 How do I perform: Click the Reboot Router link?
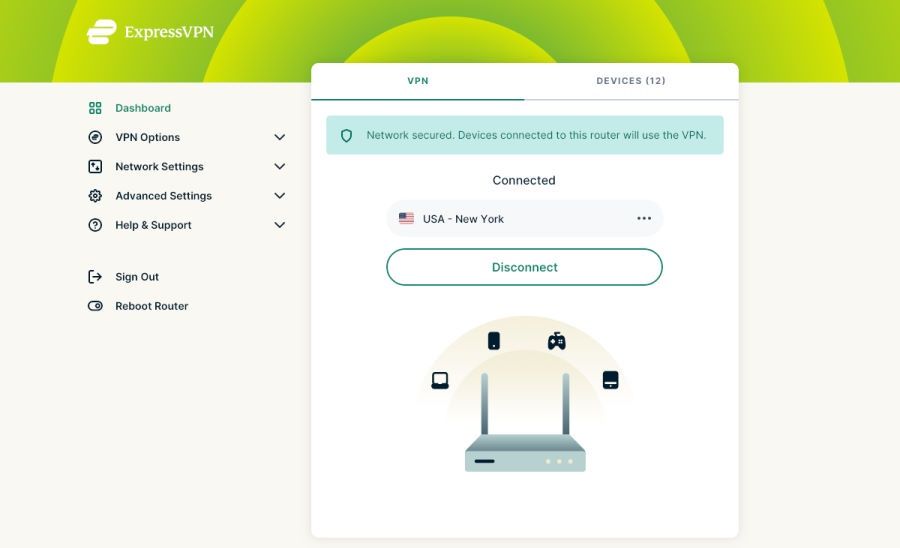click(152, 306)
